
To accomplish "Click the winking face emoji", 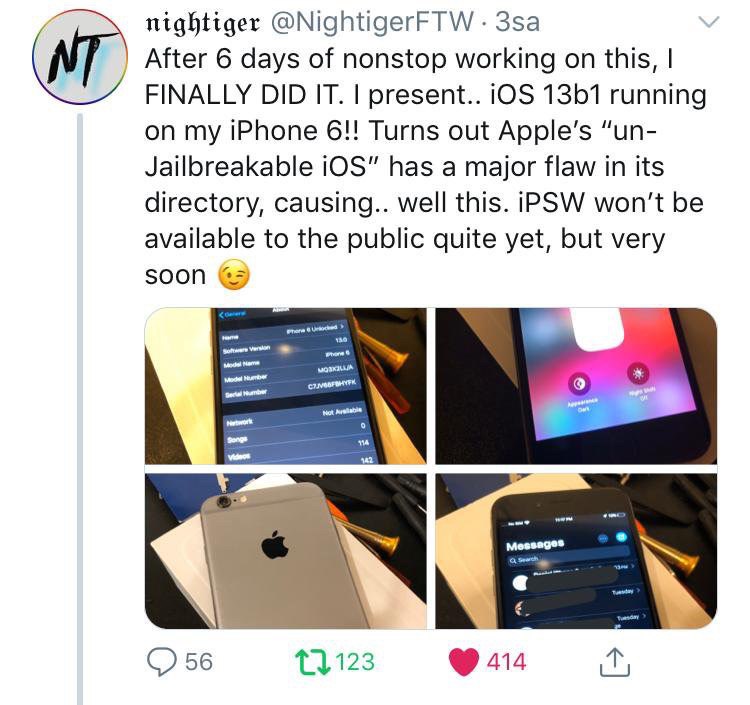I will click(x=234, y=275).
